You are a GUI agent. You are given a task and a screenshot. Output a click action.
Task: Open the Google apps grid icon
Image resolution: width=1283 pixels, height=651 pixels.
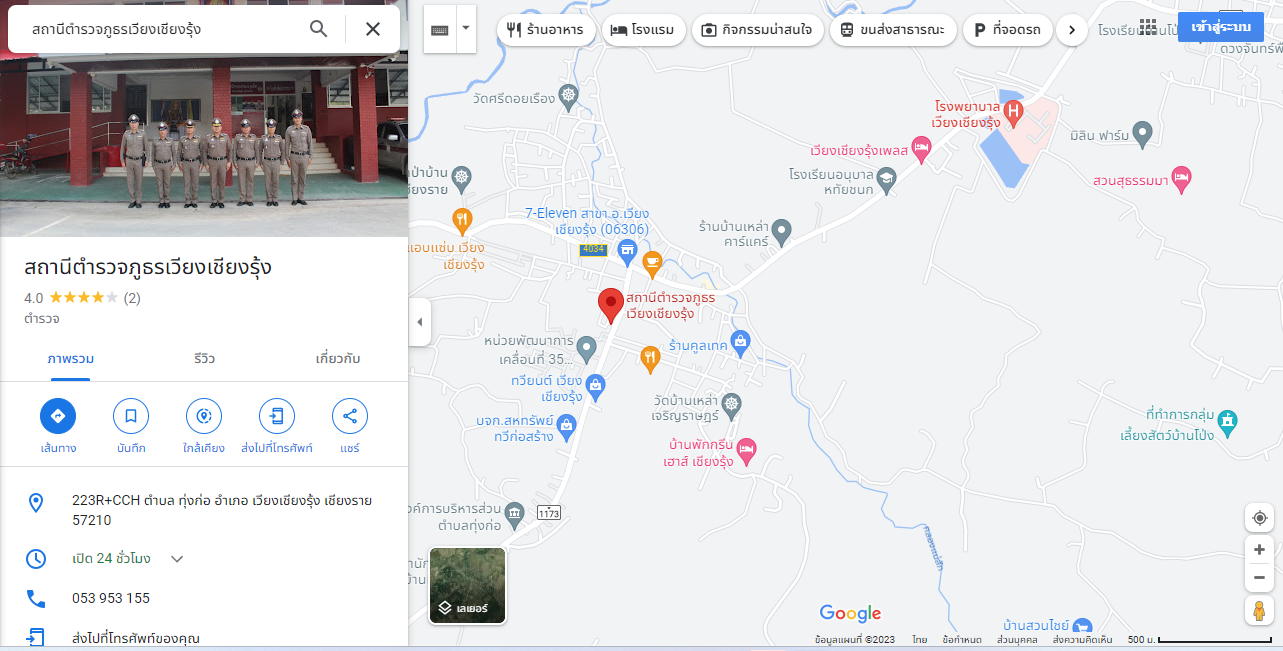[1147, 27]
